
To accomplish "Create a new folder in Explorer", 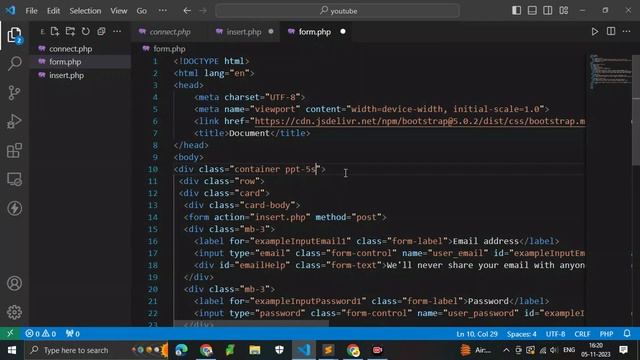I will pos(70,31).
